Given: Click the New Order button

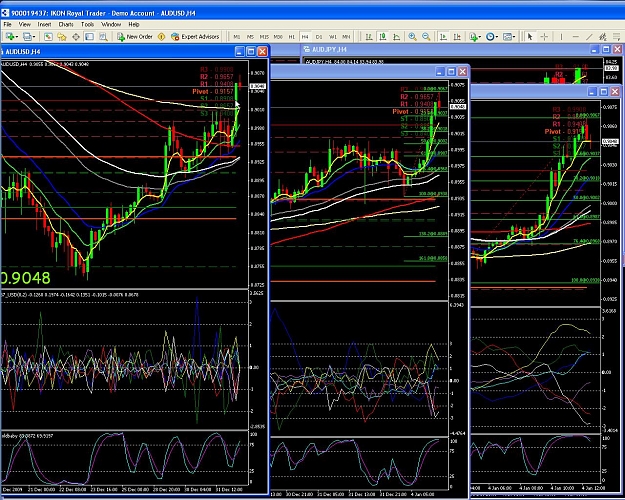Looking at the screenshot, I should pos(134,37).
